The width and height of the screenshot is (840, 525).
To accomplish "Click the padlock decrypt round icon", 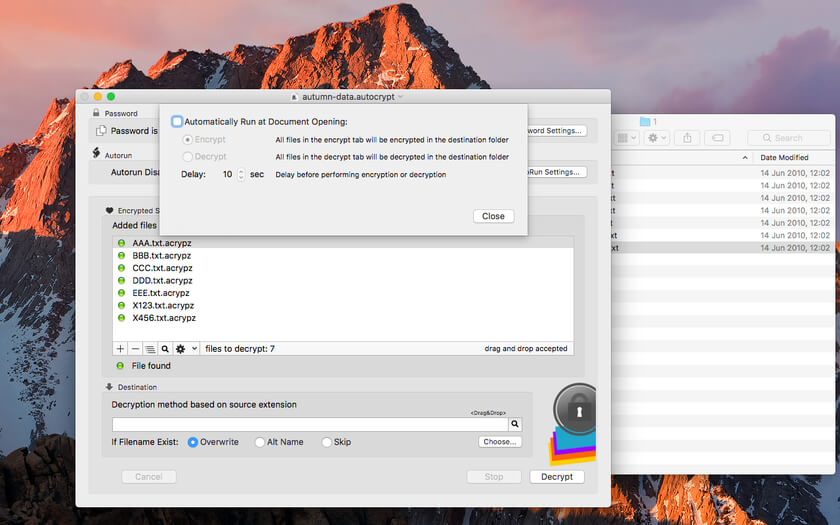I will pos(576,410).
